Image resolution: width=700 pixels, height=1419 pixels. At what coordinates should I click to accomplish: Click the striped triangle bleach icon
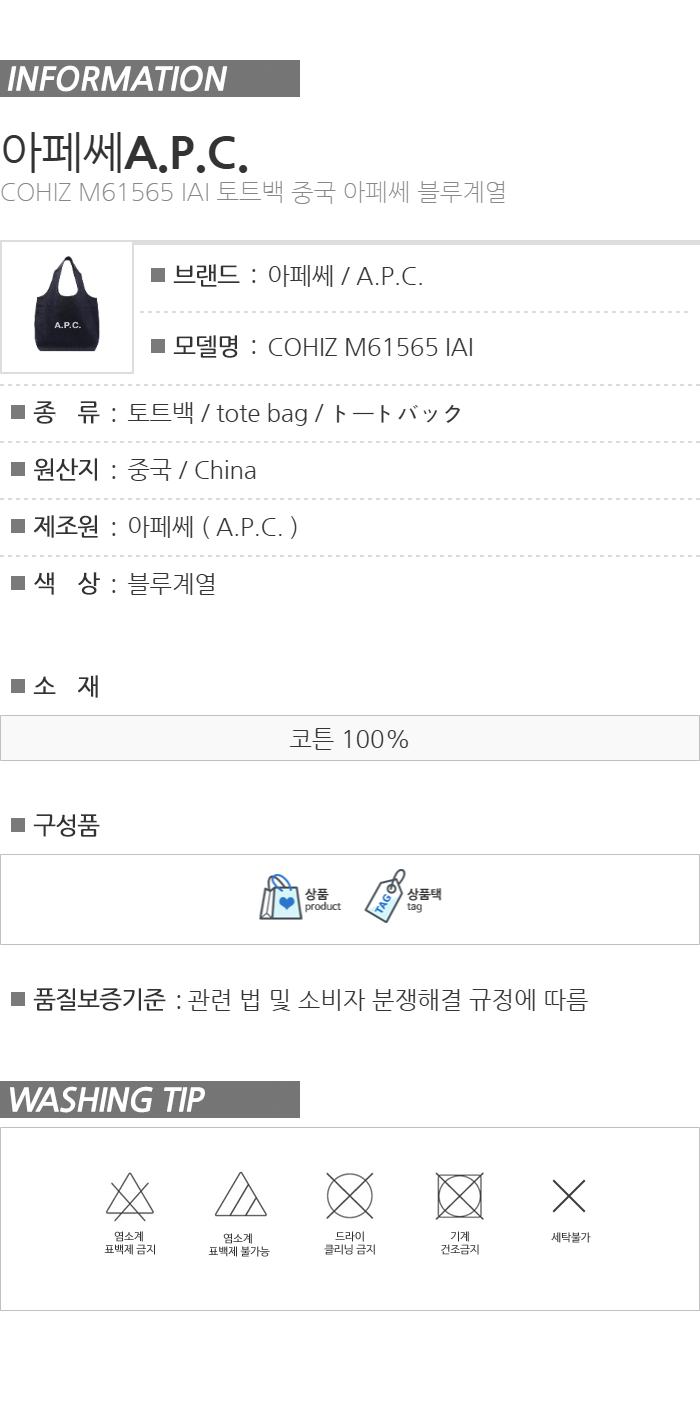coord(239,1194)
